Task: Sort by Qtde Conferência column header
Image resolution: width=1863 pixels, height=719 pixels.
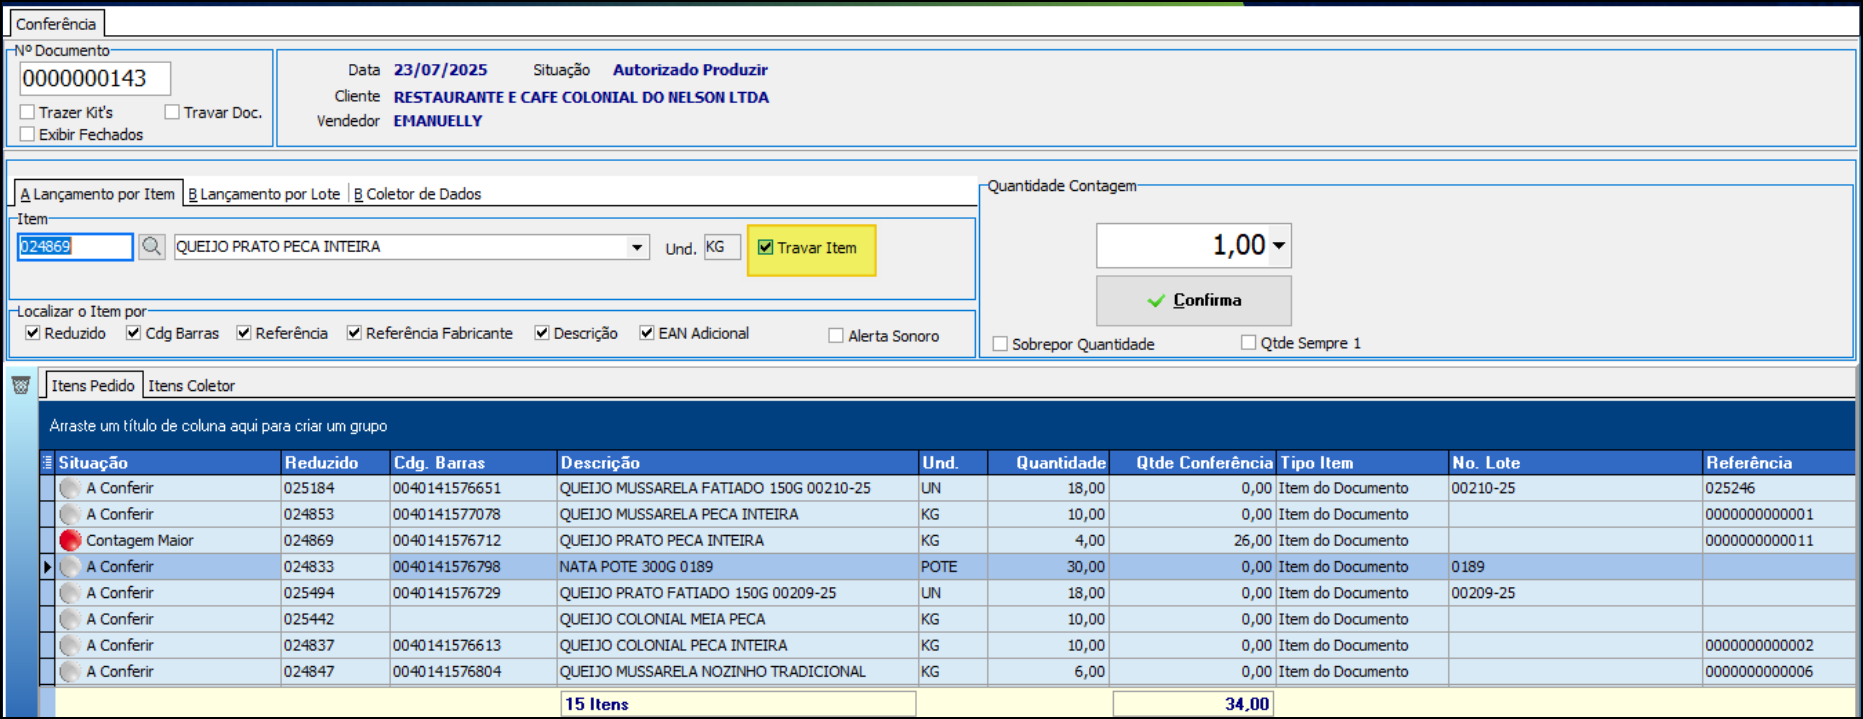Action: 1192,462
